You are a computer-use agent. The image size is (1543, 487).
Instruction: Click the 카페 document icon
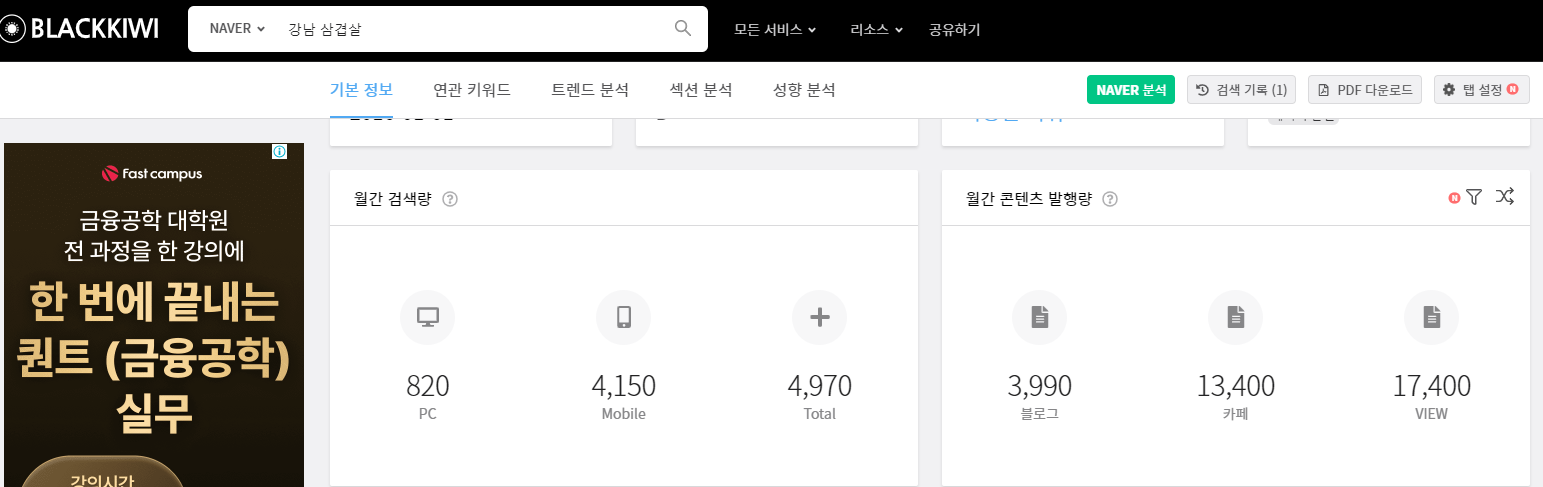click(x=1236, y=318)
